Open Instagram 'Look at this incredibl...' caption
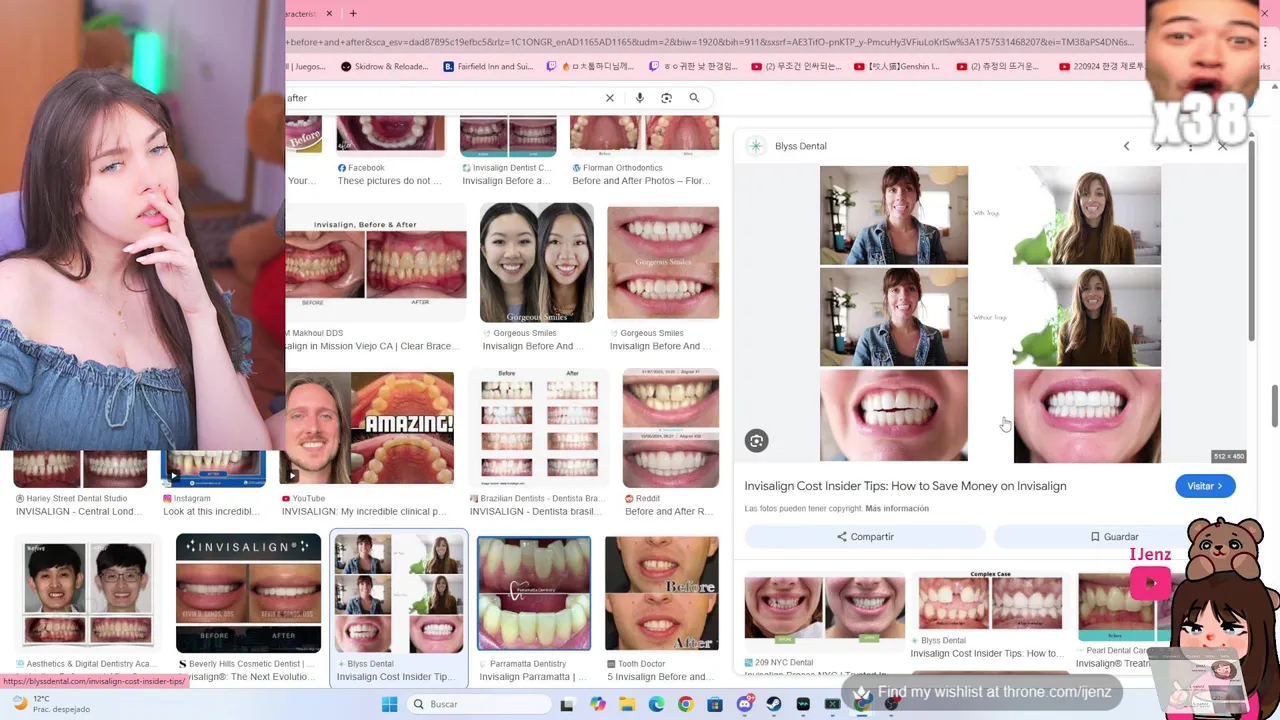1280x720 pixels. [x=213, y=511]
